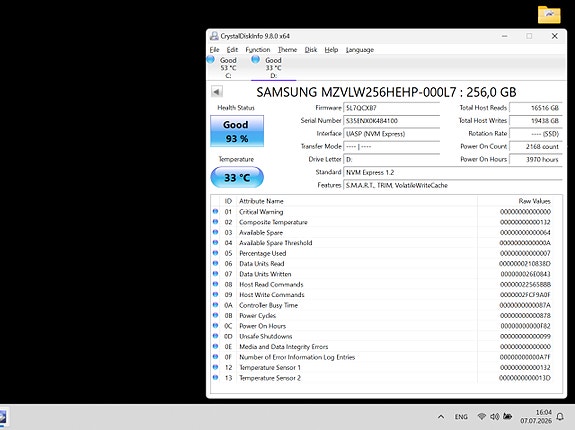Click the Serial Number field
The height and width of the screenshot is (430, 575).
(x=392, y=121)
